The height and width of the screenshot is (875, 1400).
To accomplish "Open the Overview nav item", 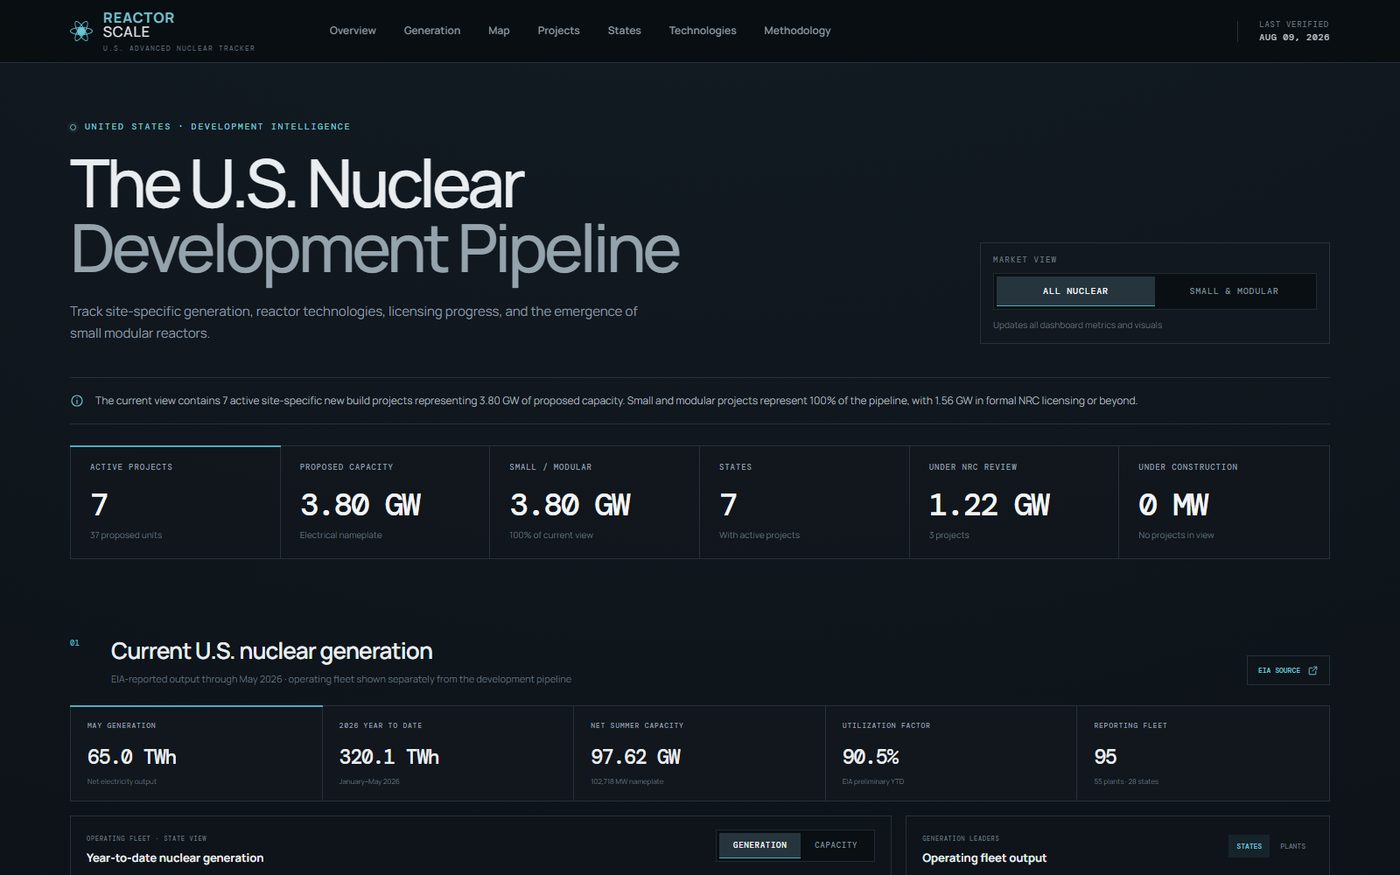I will 353,31.
